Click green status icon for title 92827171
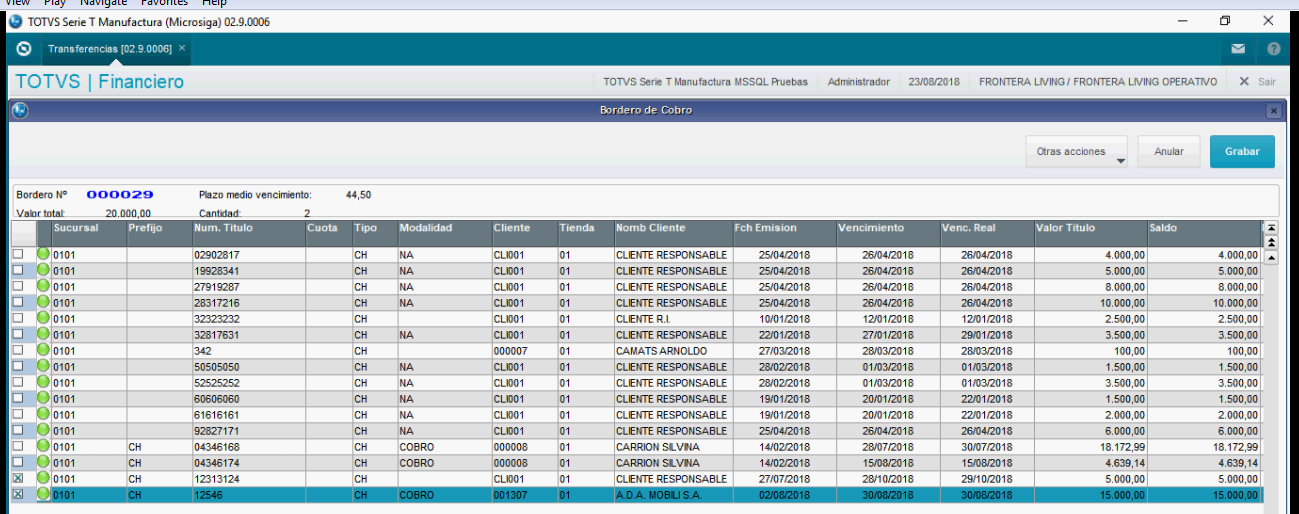Image resolution: width=1299 pixels, height=514 pixels. (x=44, y=431)
